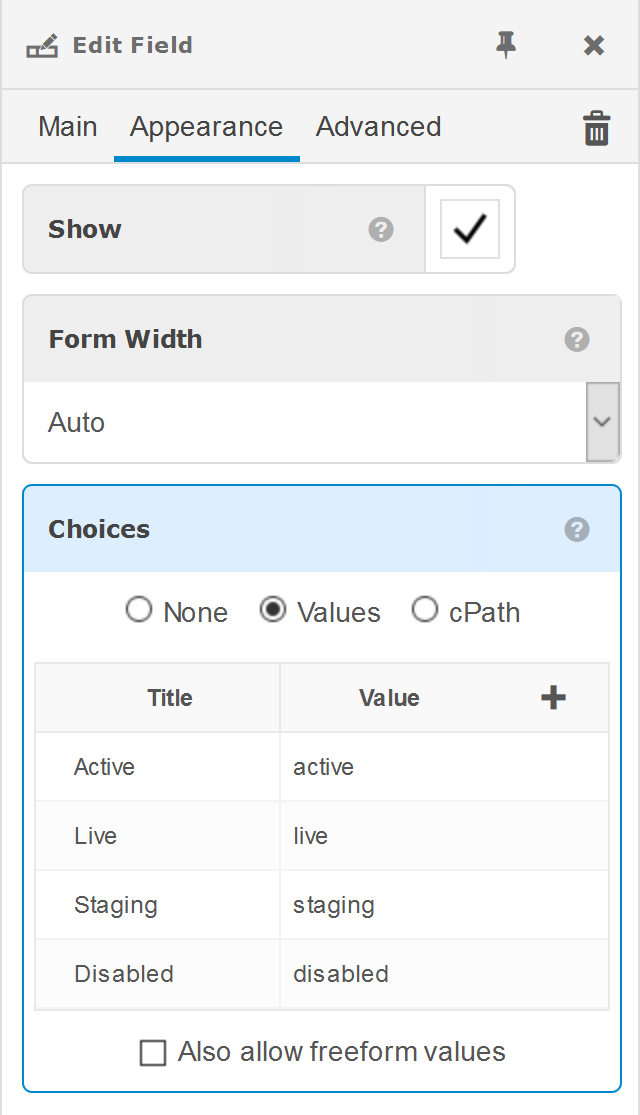
Task: Choose the Values radio option
Action: [272, 610]
